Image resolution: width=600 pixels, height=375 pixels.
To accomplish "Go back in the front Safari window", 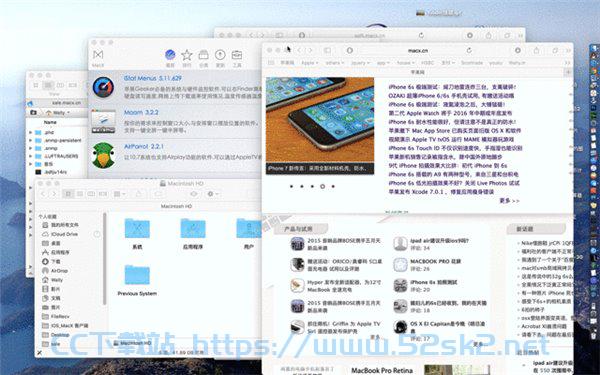I will [299, 51].
